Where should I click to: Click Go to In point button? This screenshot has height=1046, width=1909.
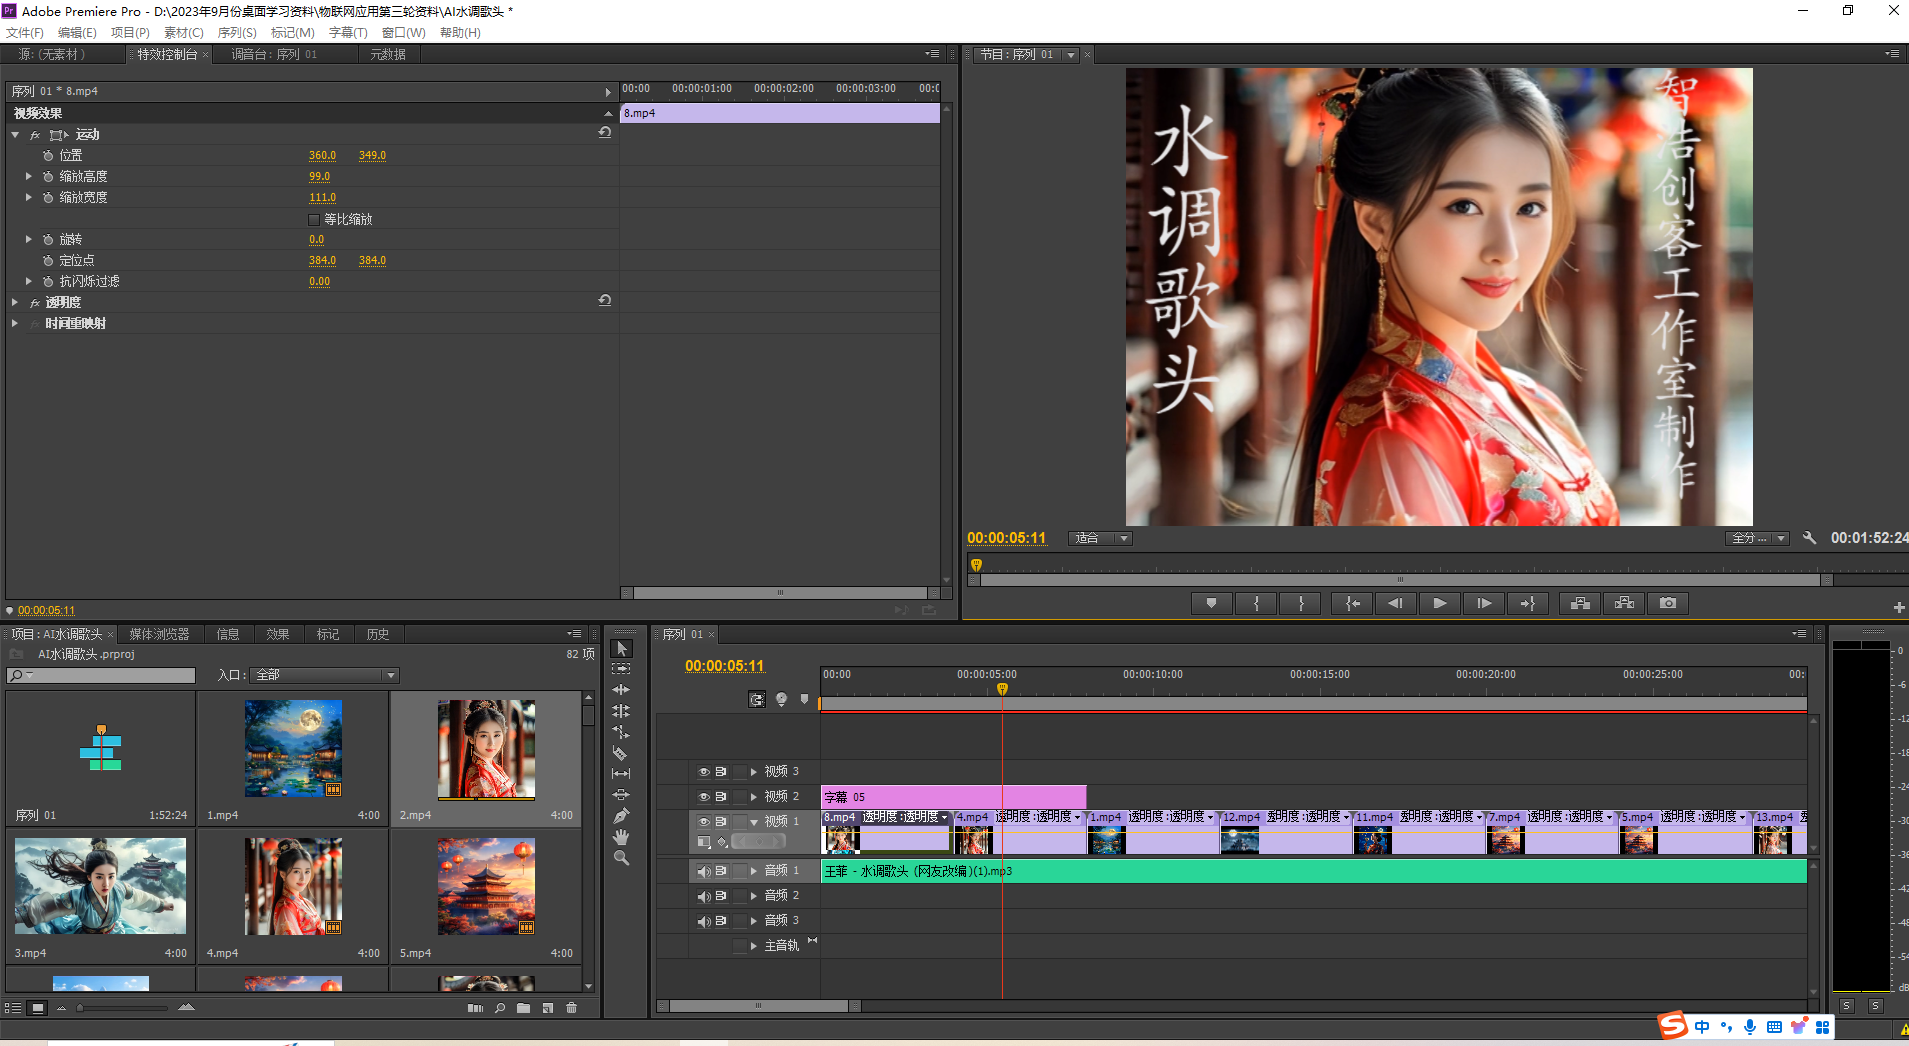[1352, 603]
